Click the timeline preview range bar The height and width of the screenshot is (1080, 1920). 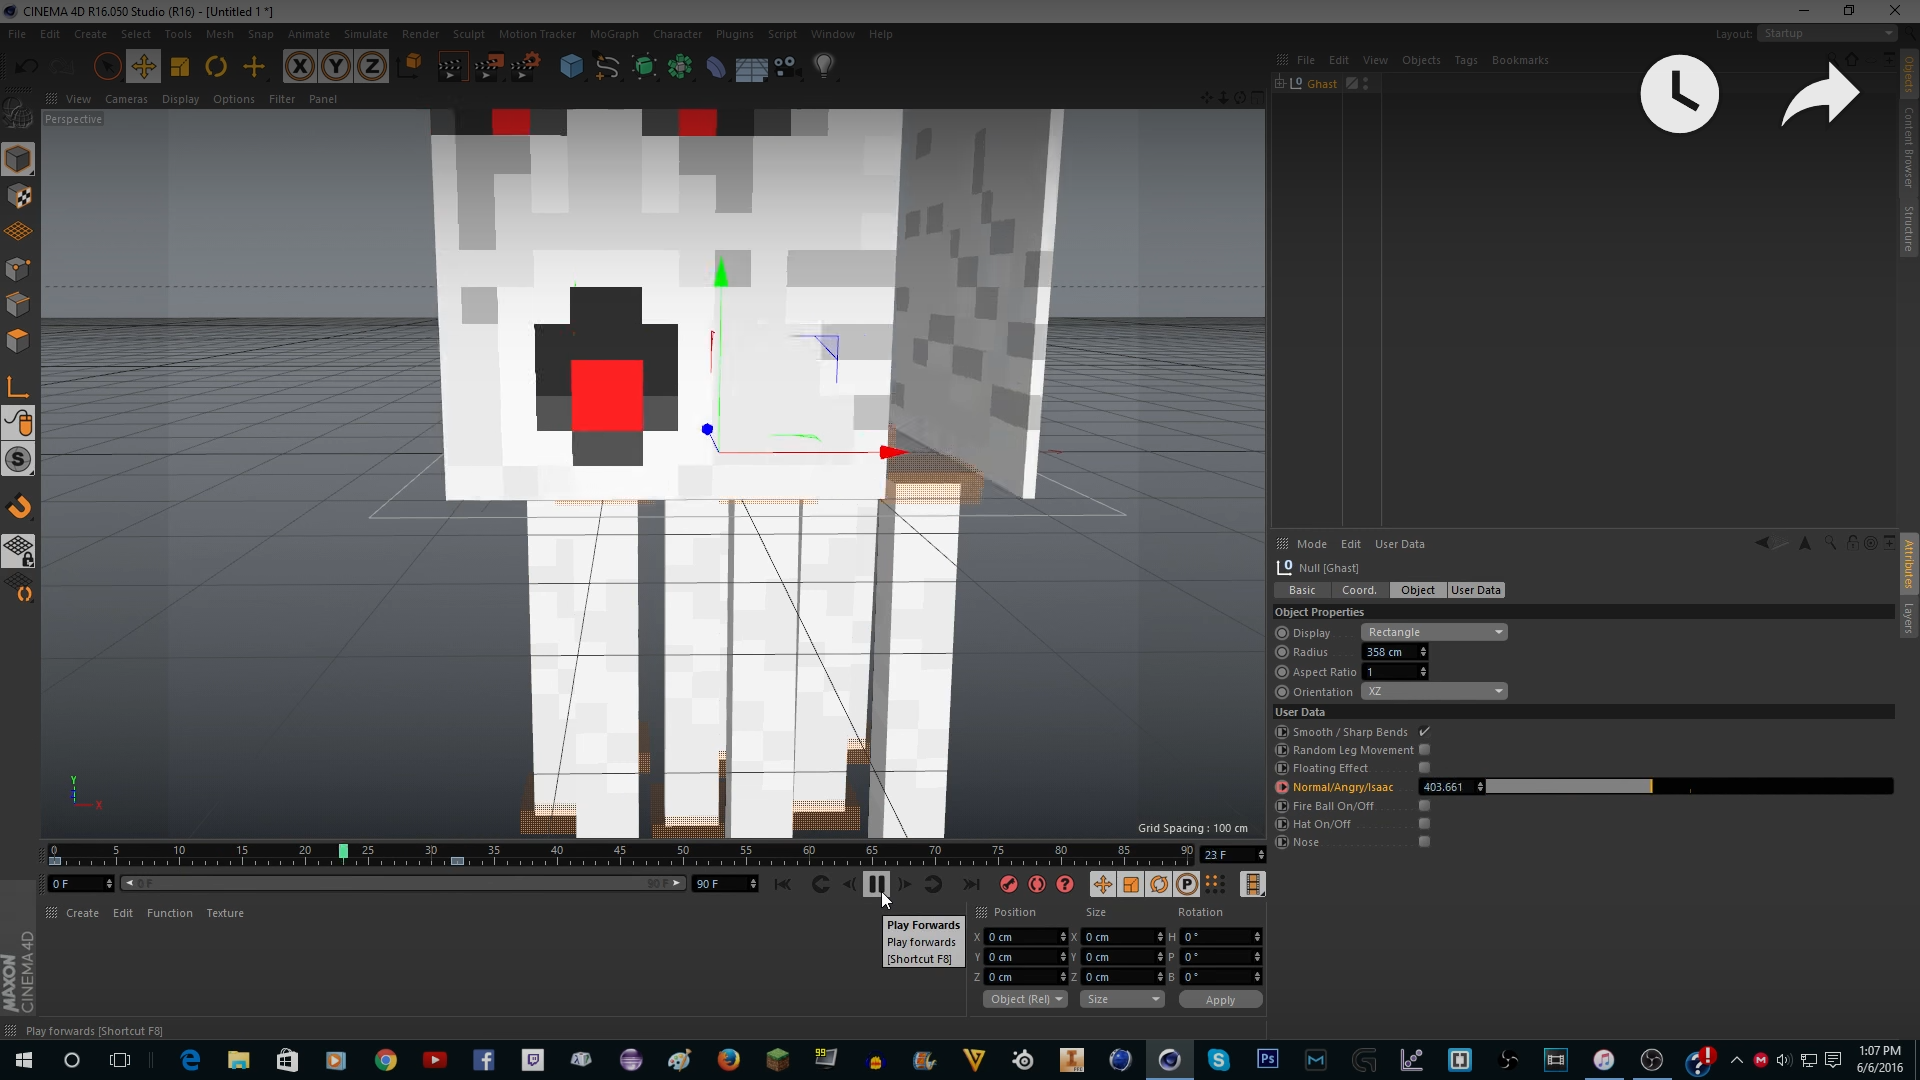(403, 884)
